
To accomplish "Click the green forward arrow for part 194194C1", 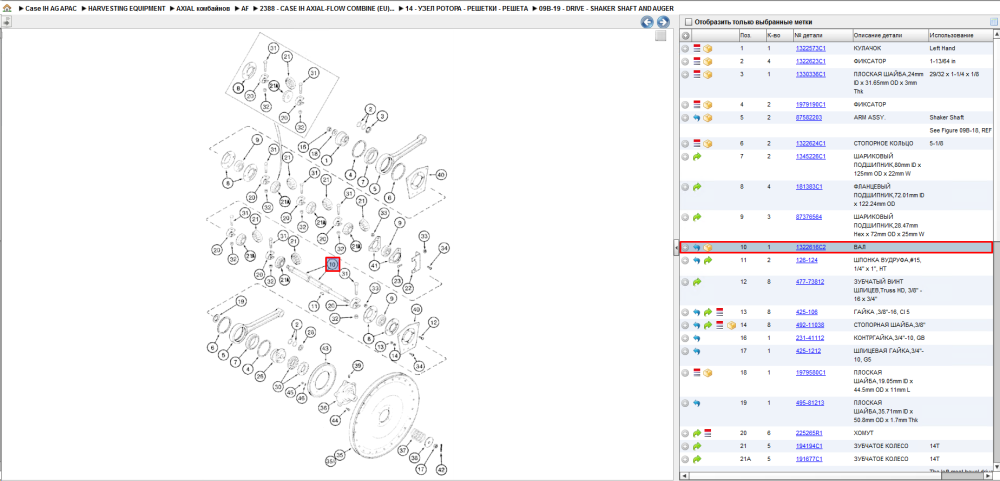I will click(x=697, y=446).
